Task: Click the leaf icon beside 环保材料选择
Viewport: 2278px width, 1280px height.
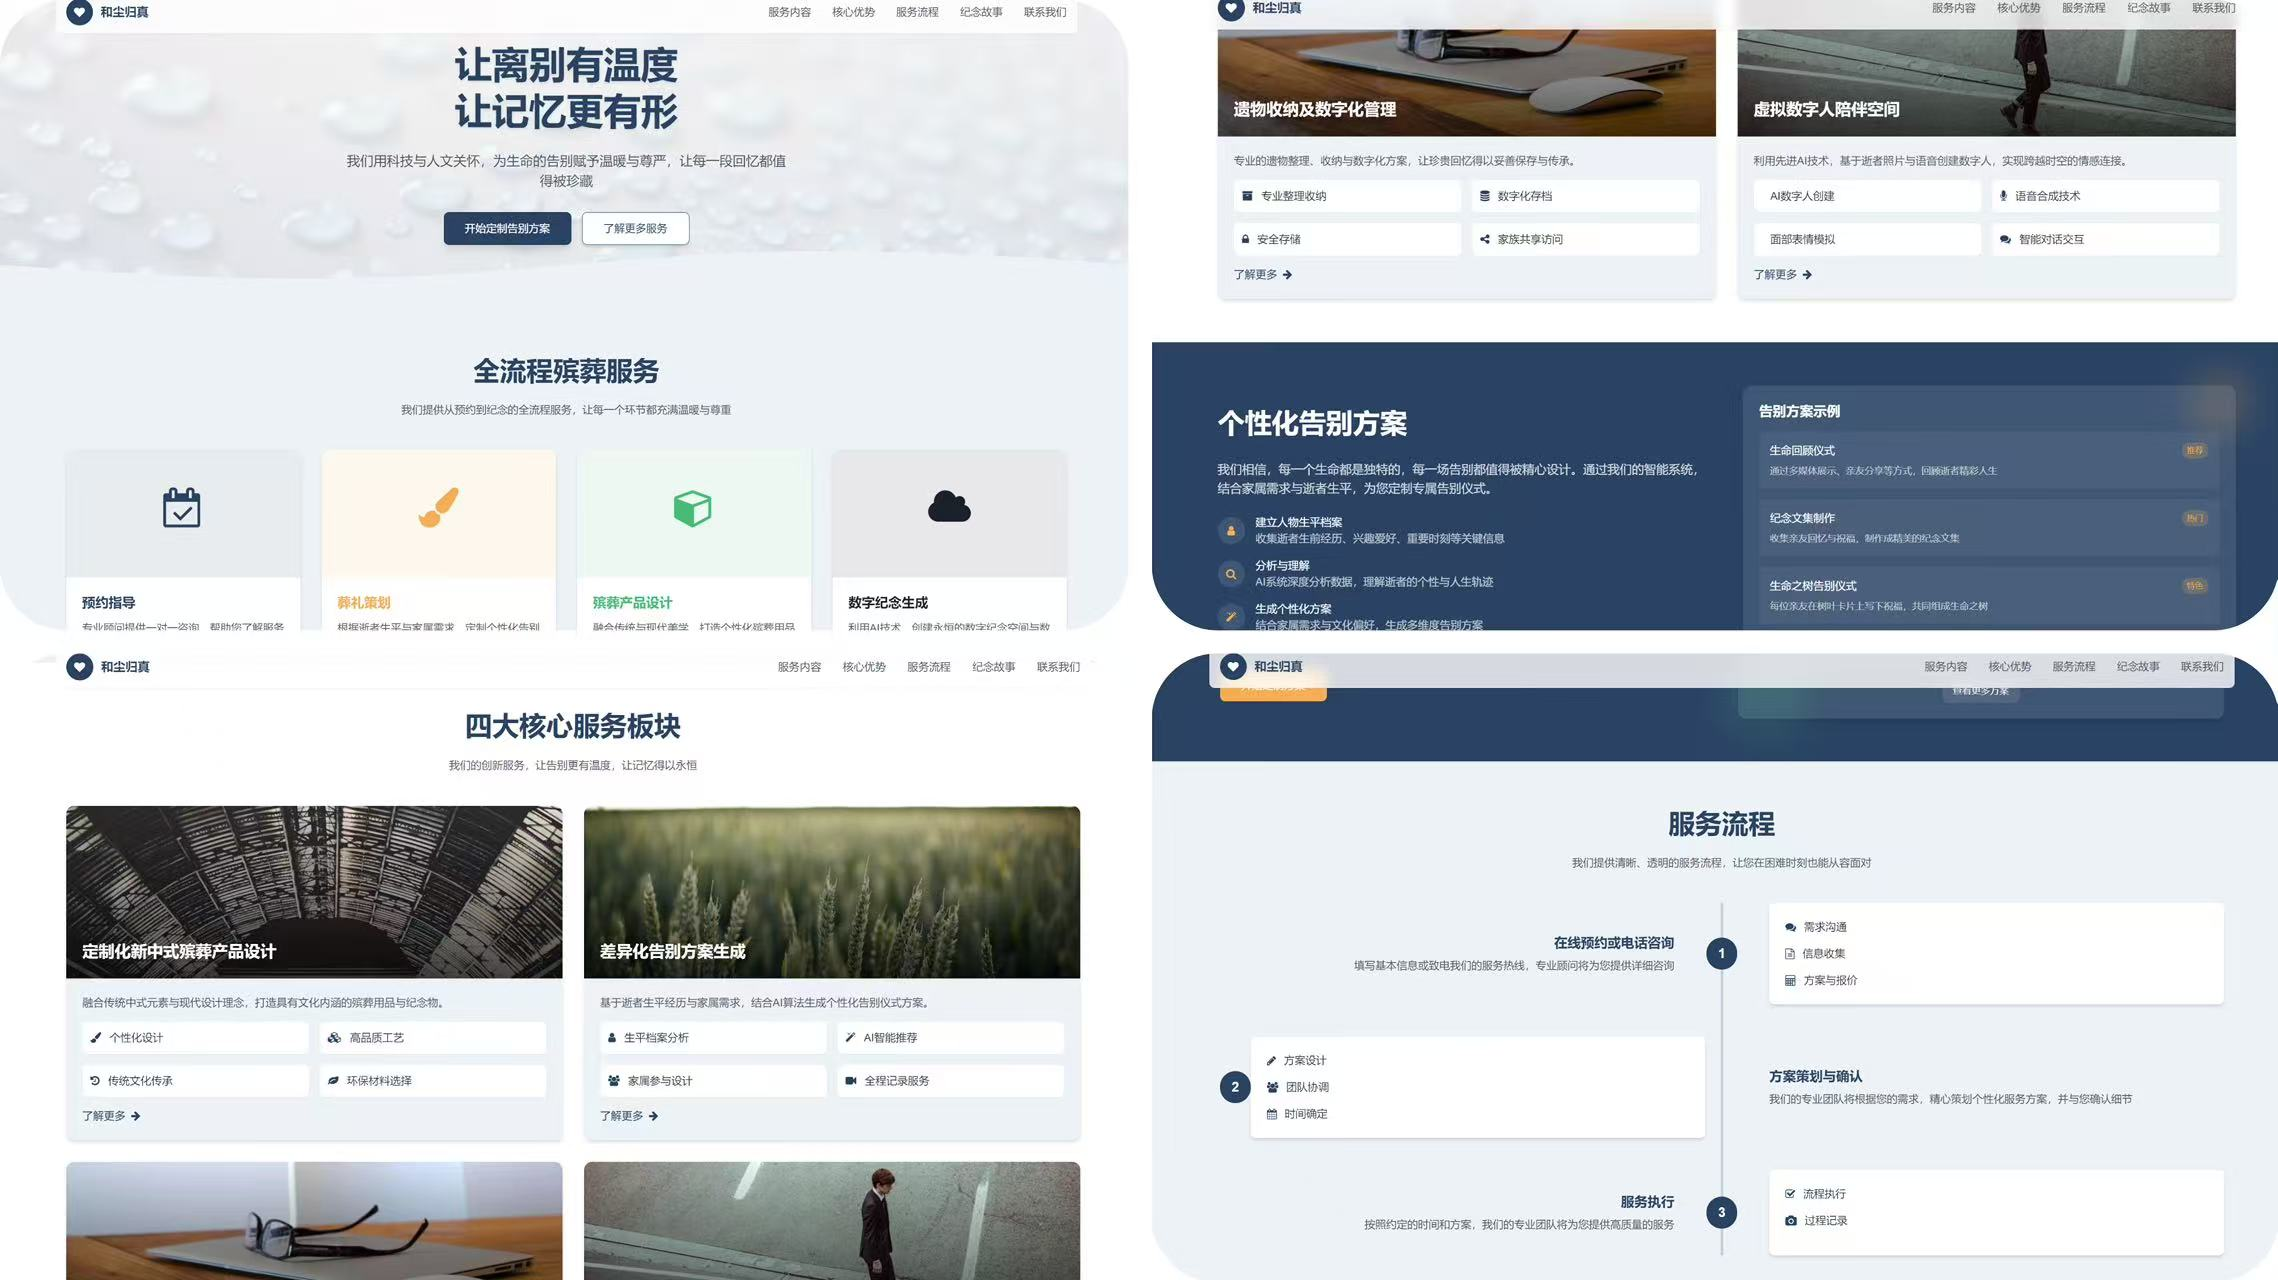Action: point(333,1081)
